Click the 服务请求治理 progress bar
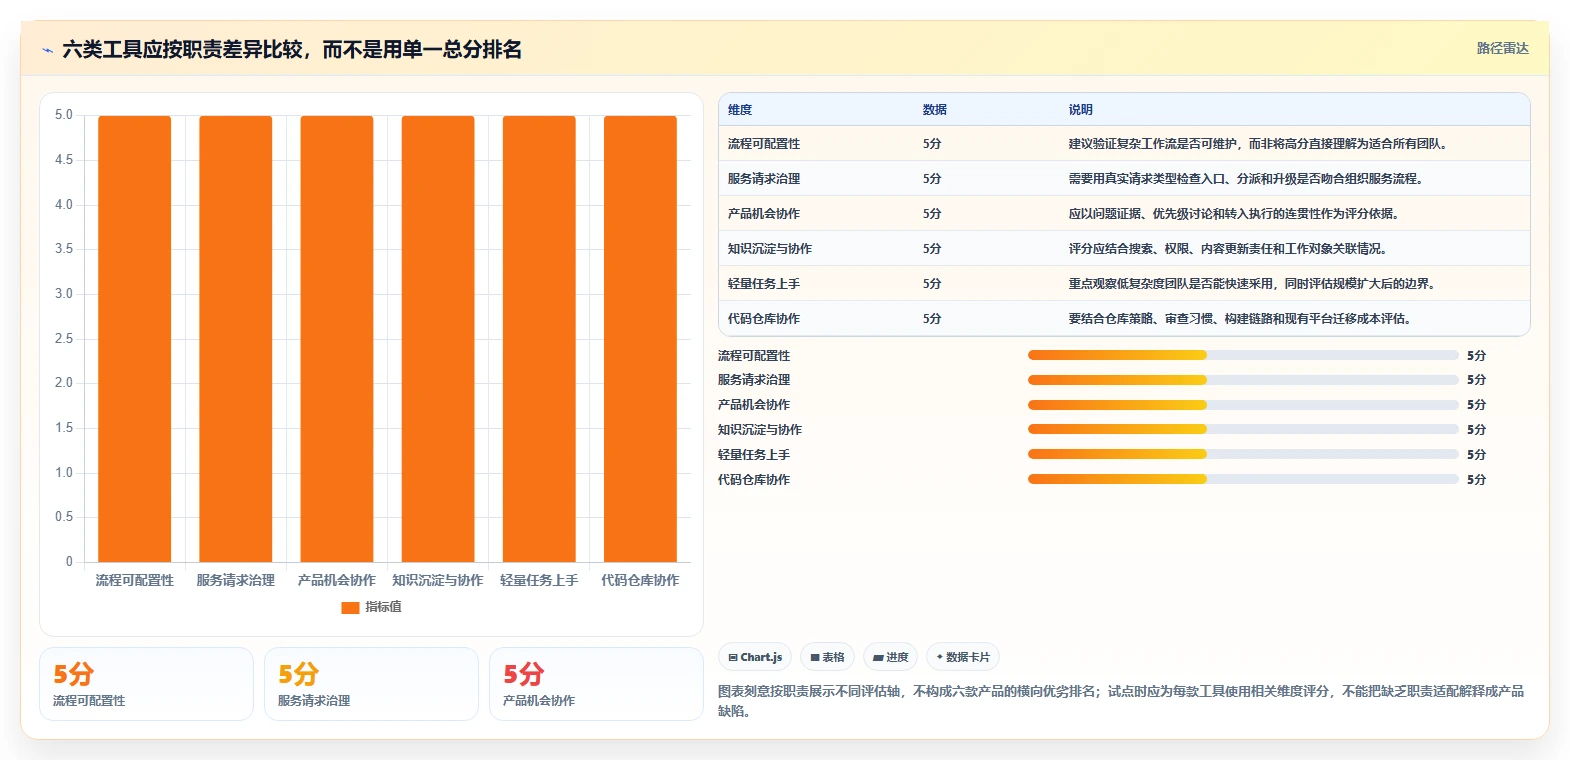Image resolution: width=1570 pixels, height=760 pixels. tap(1243, 380)
